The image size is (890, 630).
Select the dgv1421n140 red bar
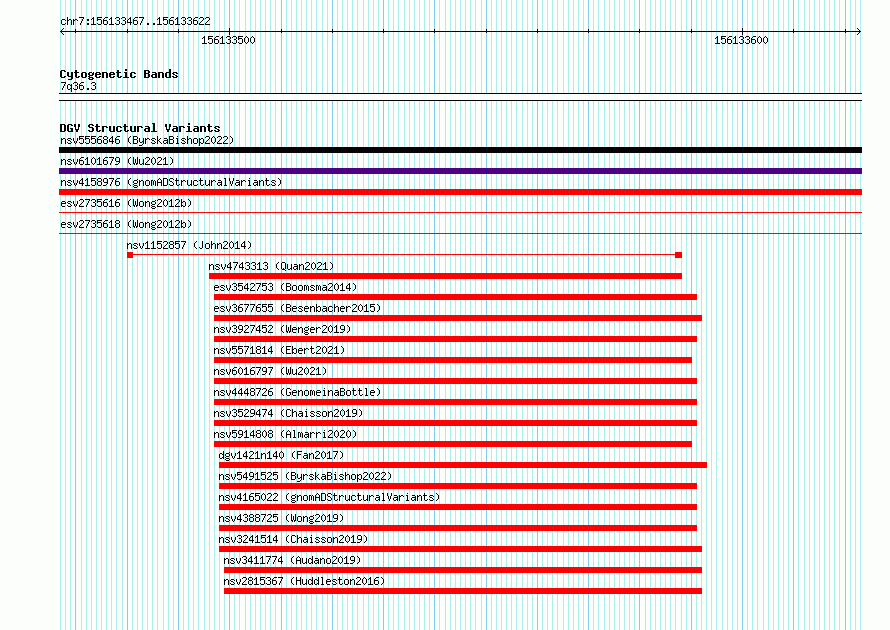click(x=463, y=465)
